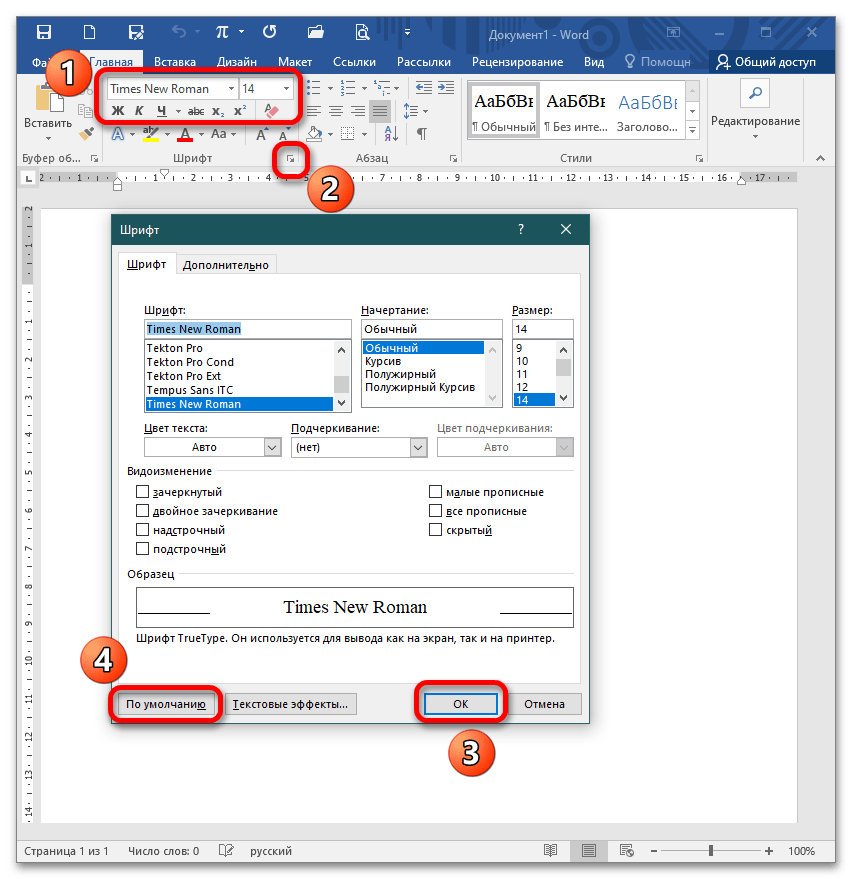Check the малые прописные option

(435, 492)
